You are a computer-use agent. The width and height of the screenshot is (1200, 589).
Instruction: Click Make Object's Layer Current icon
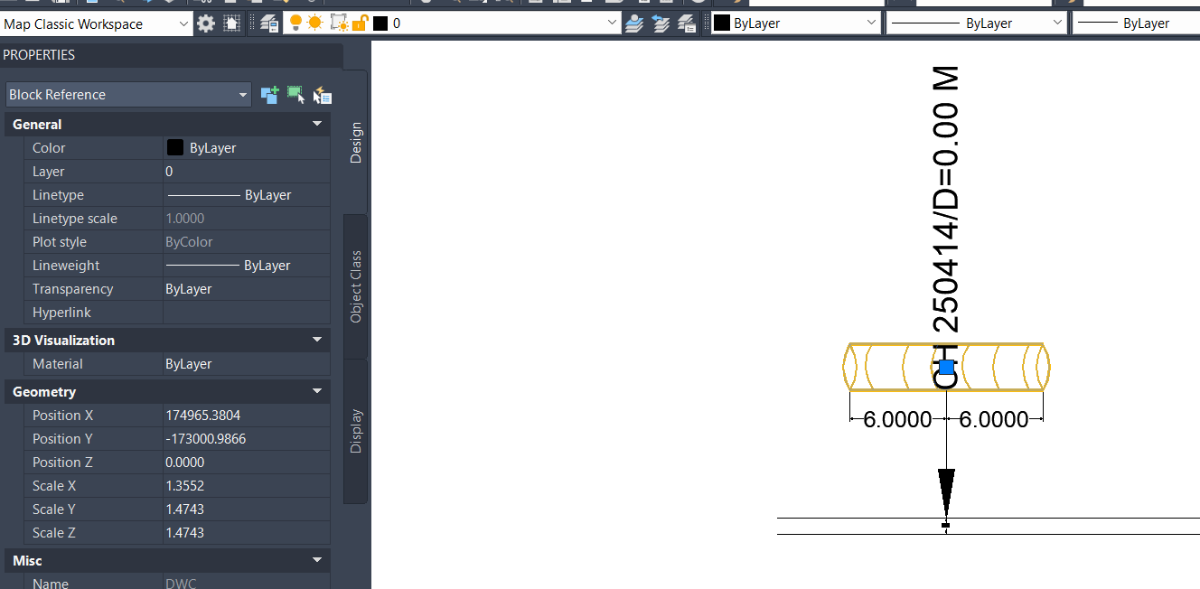coord(634,23)
